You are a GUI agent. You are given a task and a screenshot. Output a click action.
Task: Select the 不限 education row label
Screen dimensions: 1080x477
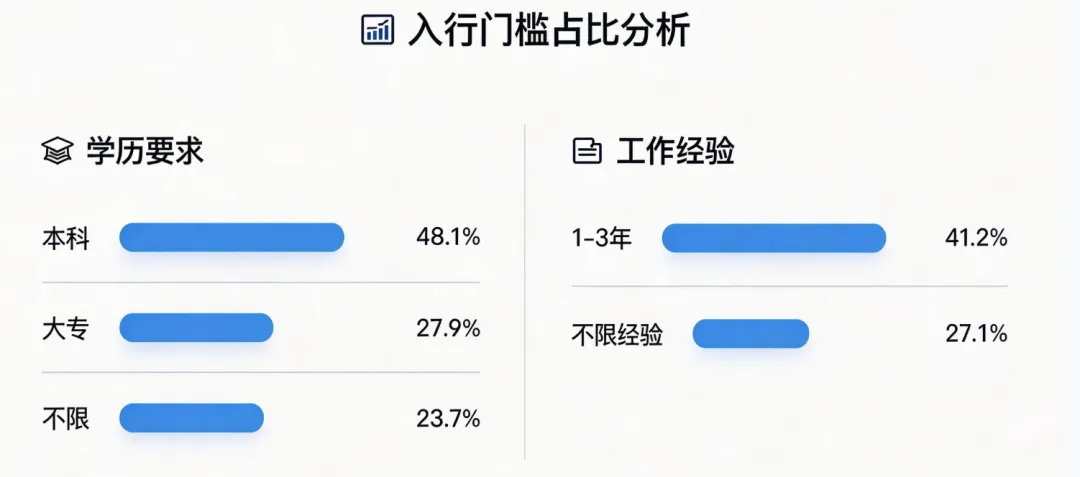pos(66,418)
